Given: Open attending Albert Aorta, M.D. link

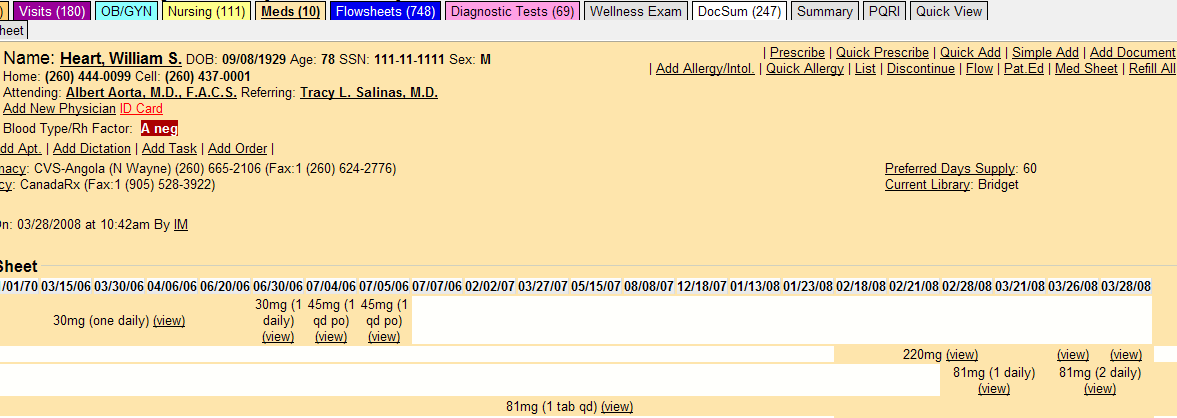Looking at the screenshot, I should point(152,93).
